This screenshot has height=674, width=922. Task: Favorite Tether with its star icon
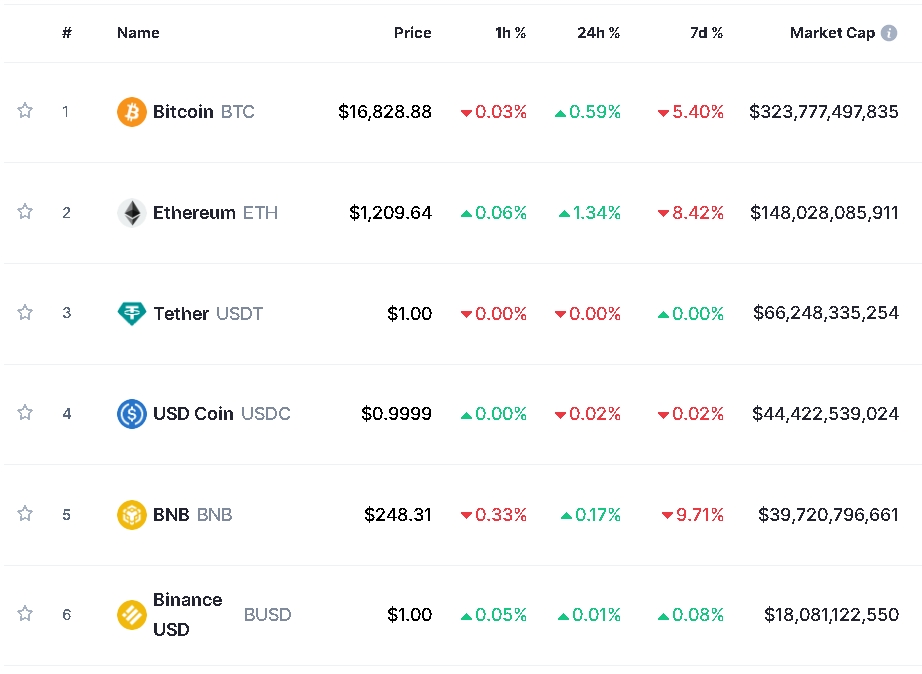[x=25, y=313]
